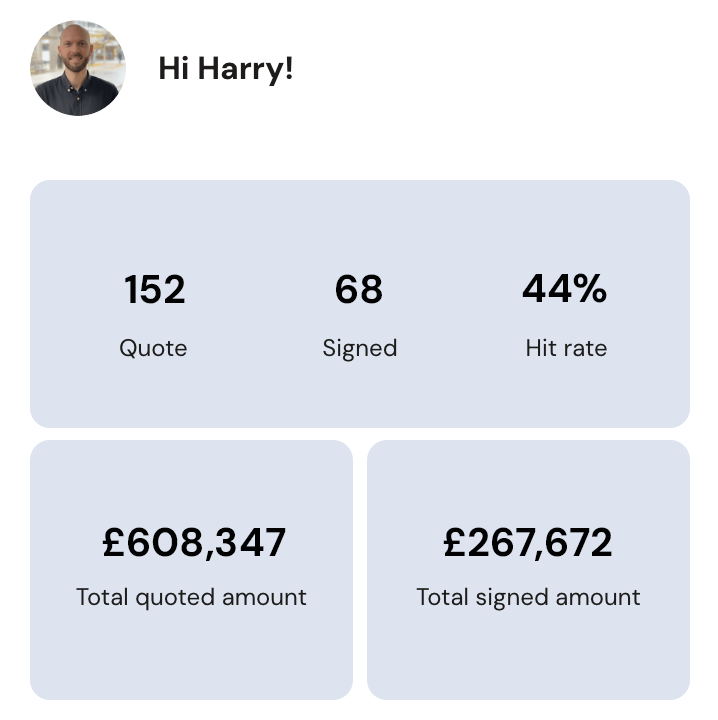Screen dimensions: 718x720
Task: Select the £267,672 amount
Action: 528,543
